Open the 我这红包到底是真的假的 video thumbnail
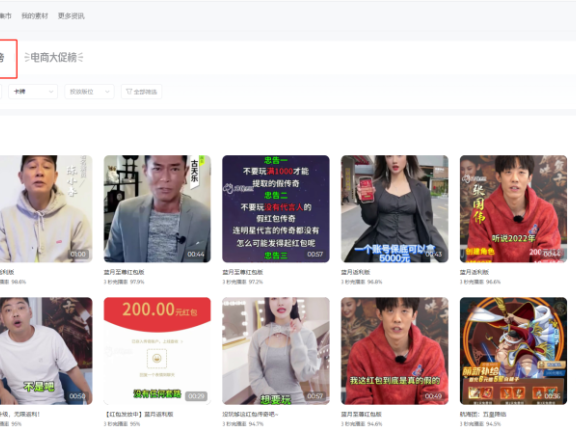Image resolution: width=576 pixels, height=432 pixels. [395, 351]
